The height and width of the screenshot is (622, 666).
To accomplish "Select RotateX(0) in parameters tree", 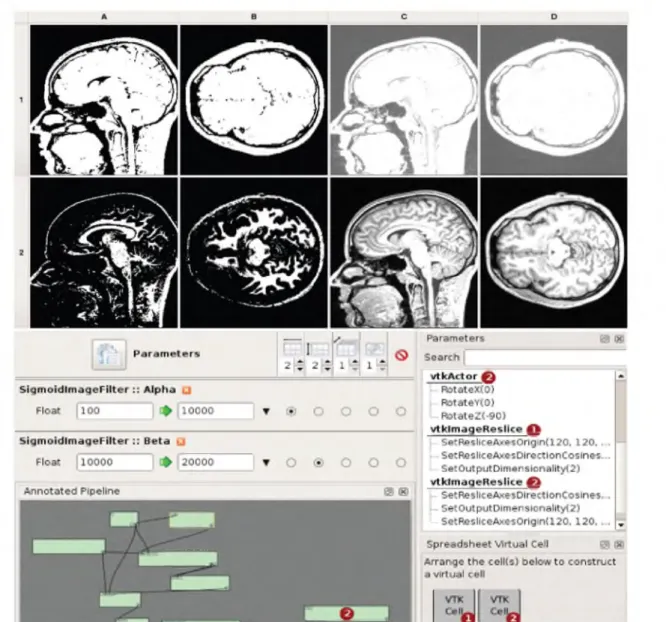I will click(x=467, y=390).
